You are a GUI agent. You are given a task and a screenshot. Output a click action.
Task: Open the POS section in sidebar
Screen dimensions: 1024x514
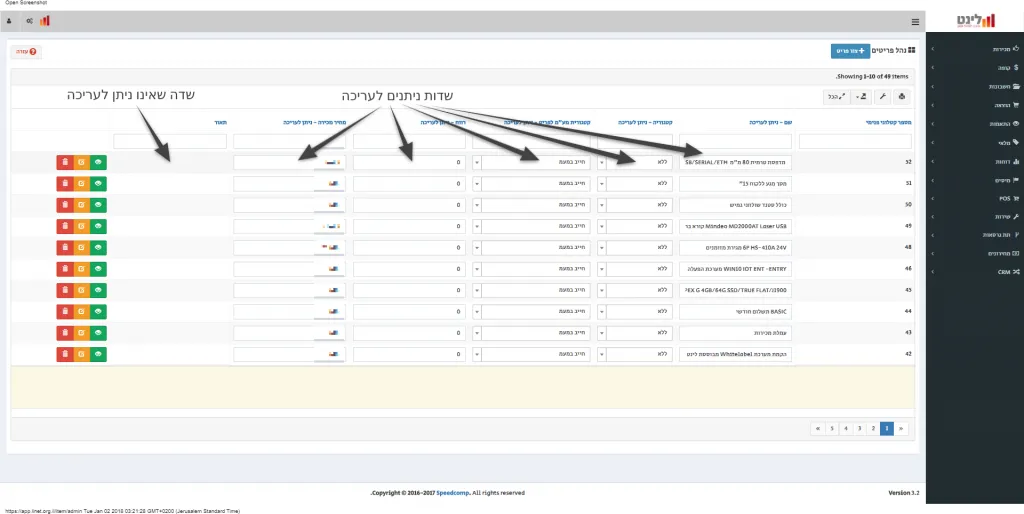(975, 198)
